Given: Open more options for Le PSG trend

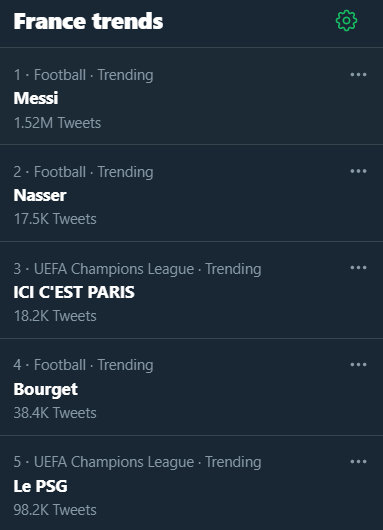Looking at the screenshot, I should pyautogui.click(x=358, y=461).
